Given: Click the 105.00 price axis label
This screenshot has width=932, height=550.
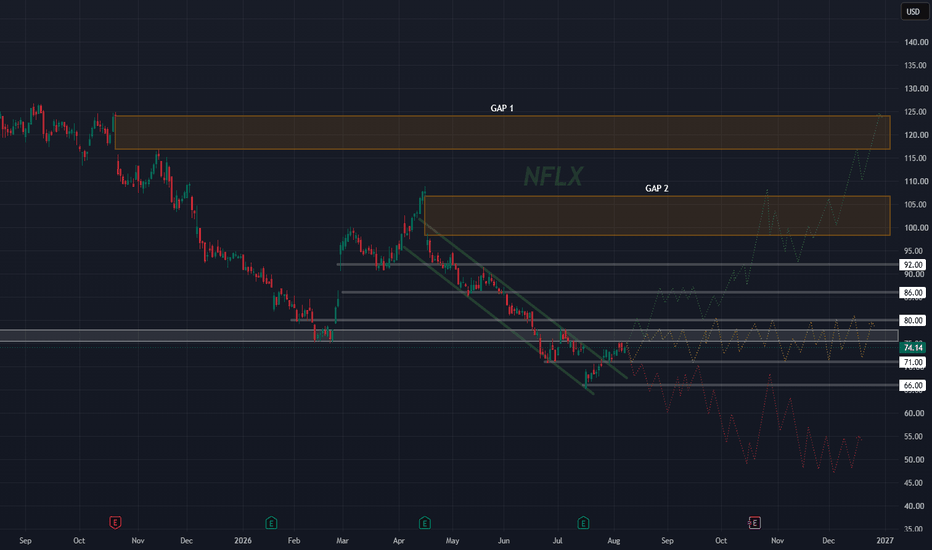Looking at the screenshot, I should tap(916, 205).
